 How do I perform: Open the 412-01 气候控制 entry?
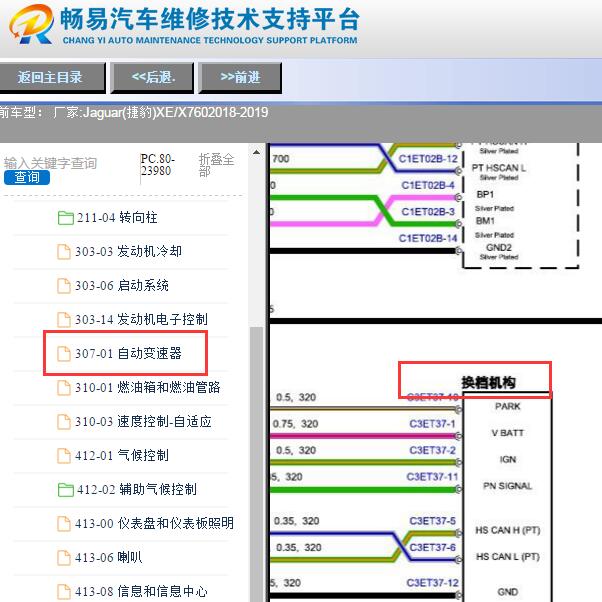pyautogui.click(x=122, y=455)
